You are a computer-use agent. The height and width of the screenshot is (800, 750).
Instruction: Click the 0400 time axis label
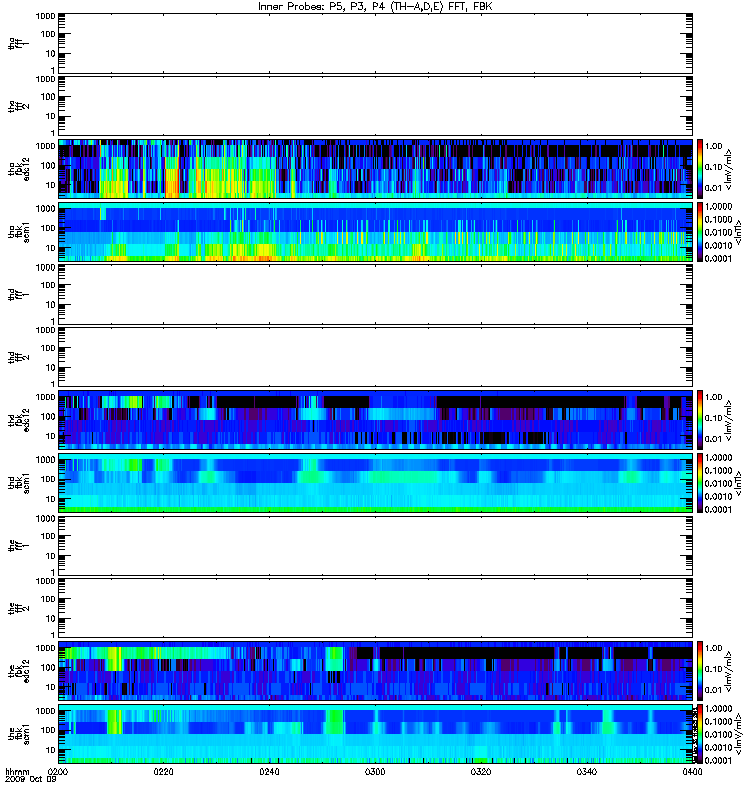coord(692,772)
